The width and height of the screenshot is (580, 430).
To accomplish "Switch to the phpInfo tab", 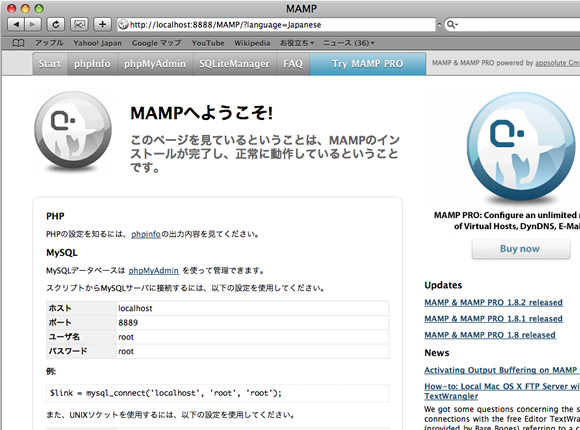I will 92,64.
